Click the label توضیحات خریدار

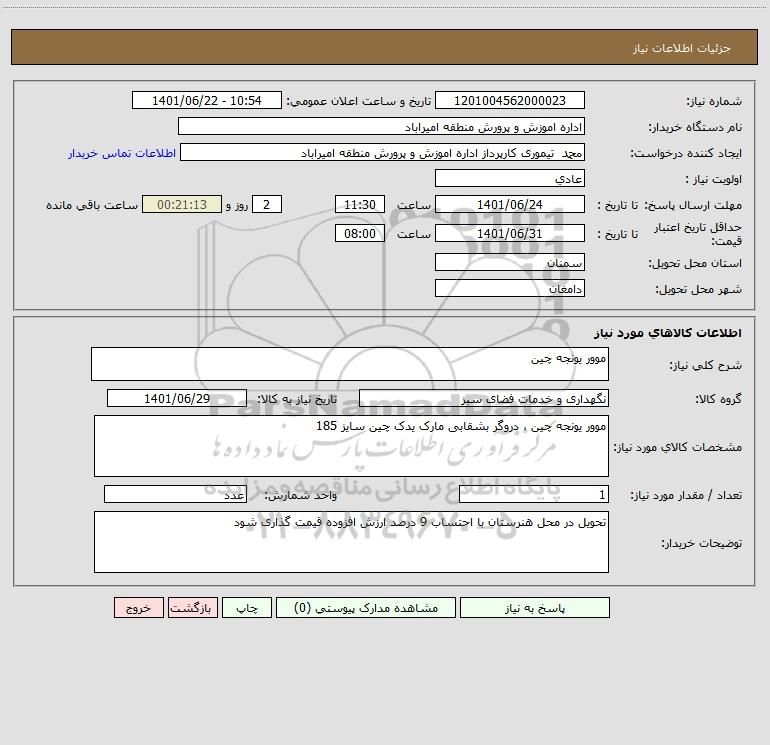coord(701,543)
